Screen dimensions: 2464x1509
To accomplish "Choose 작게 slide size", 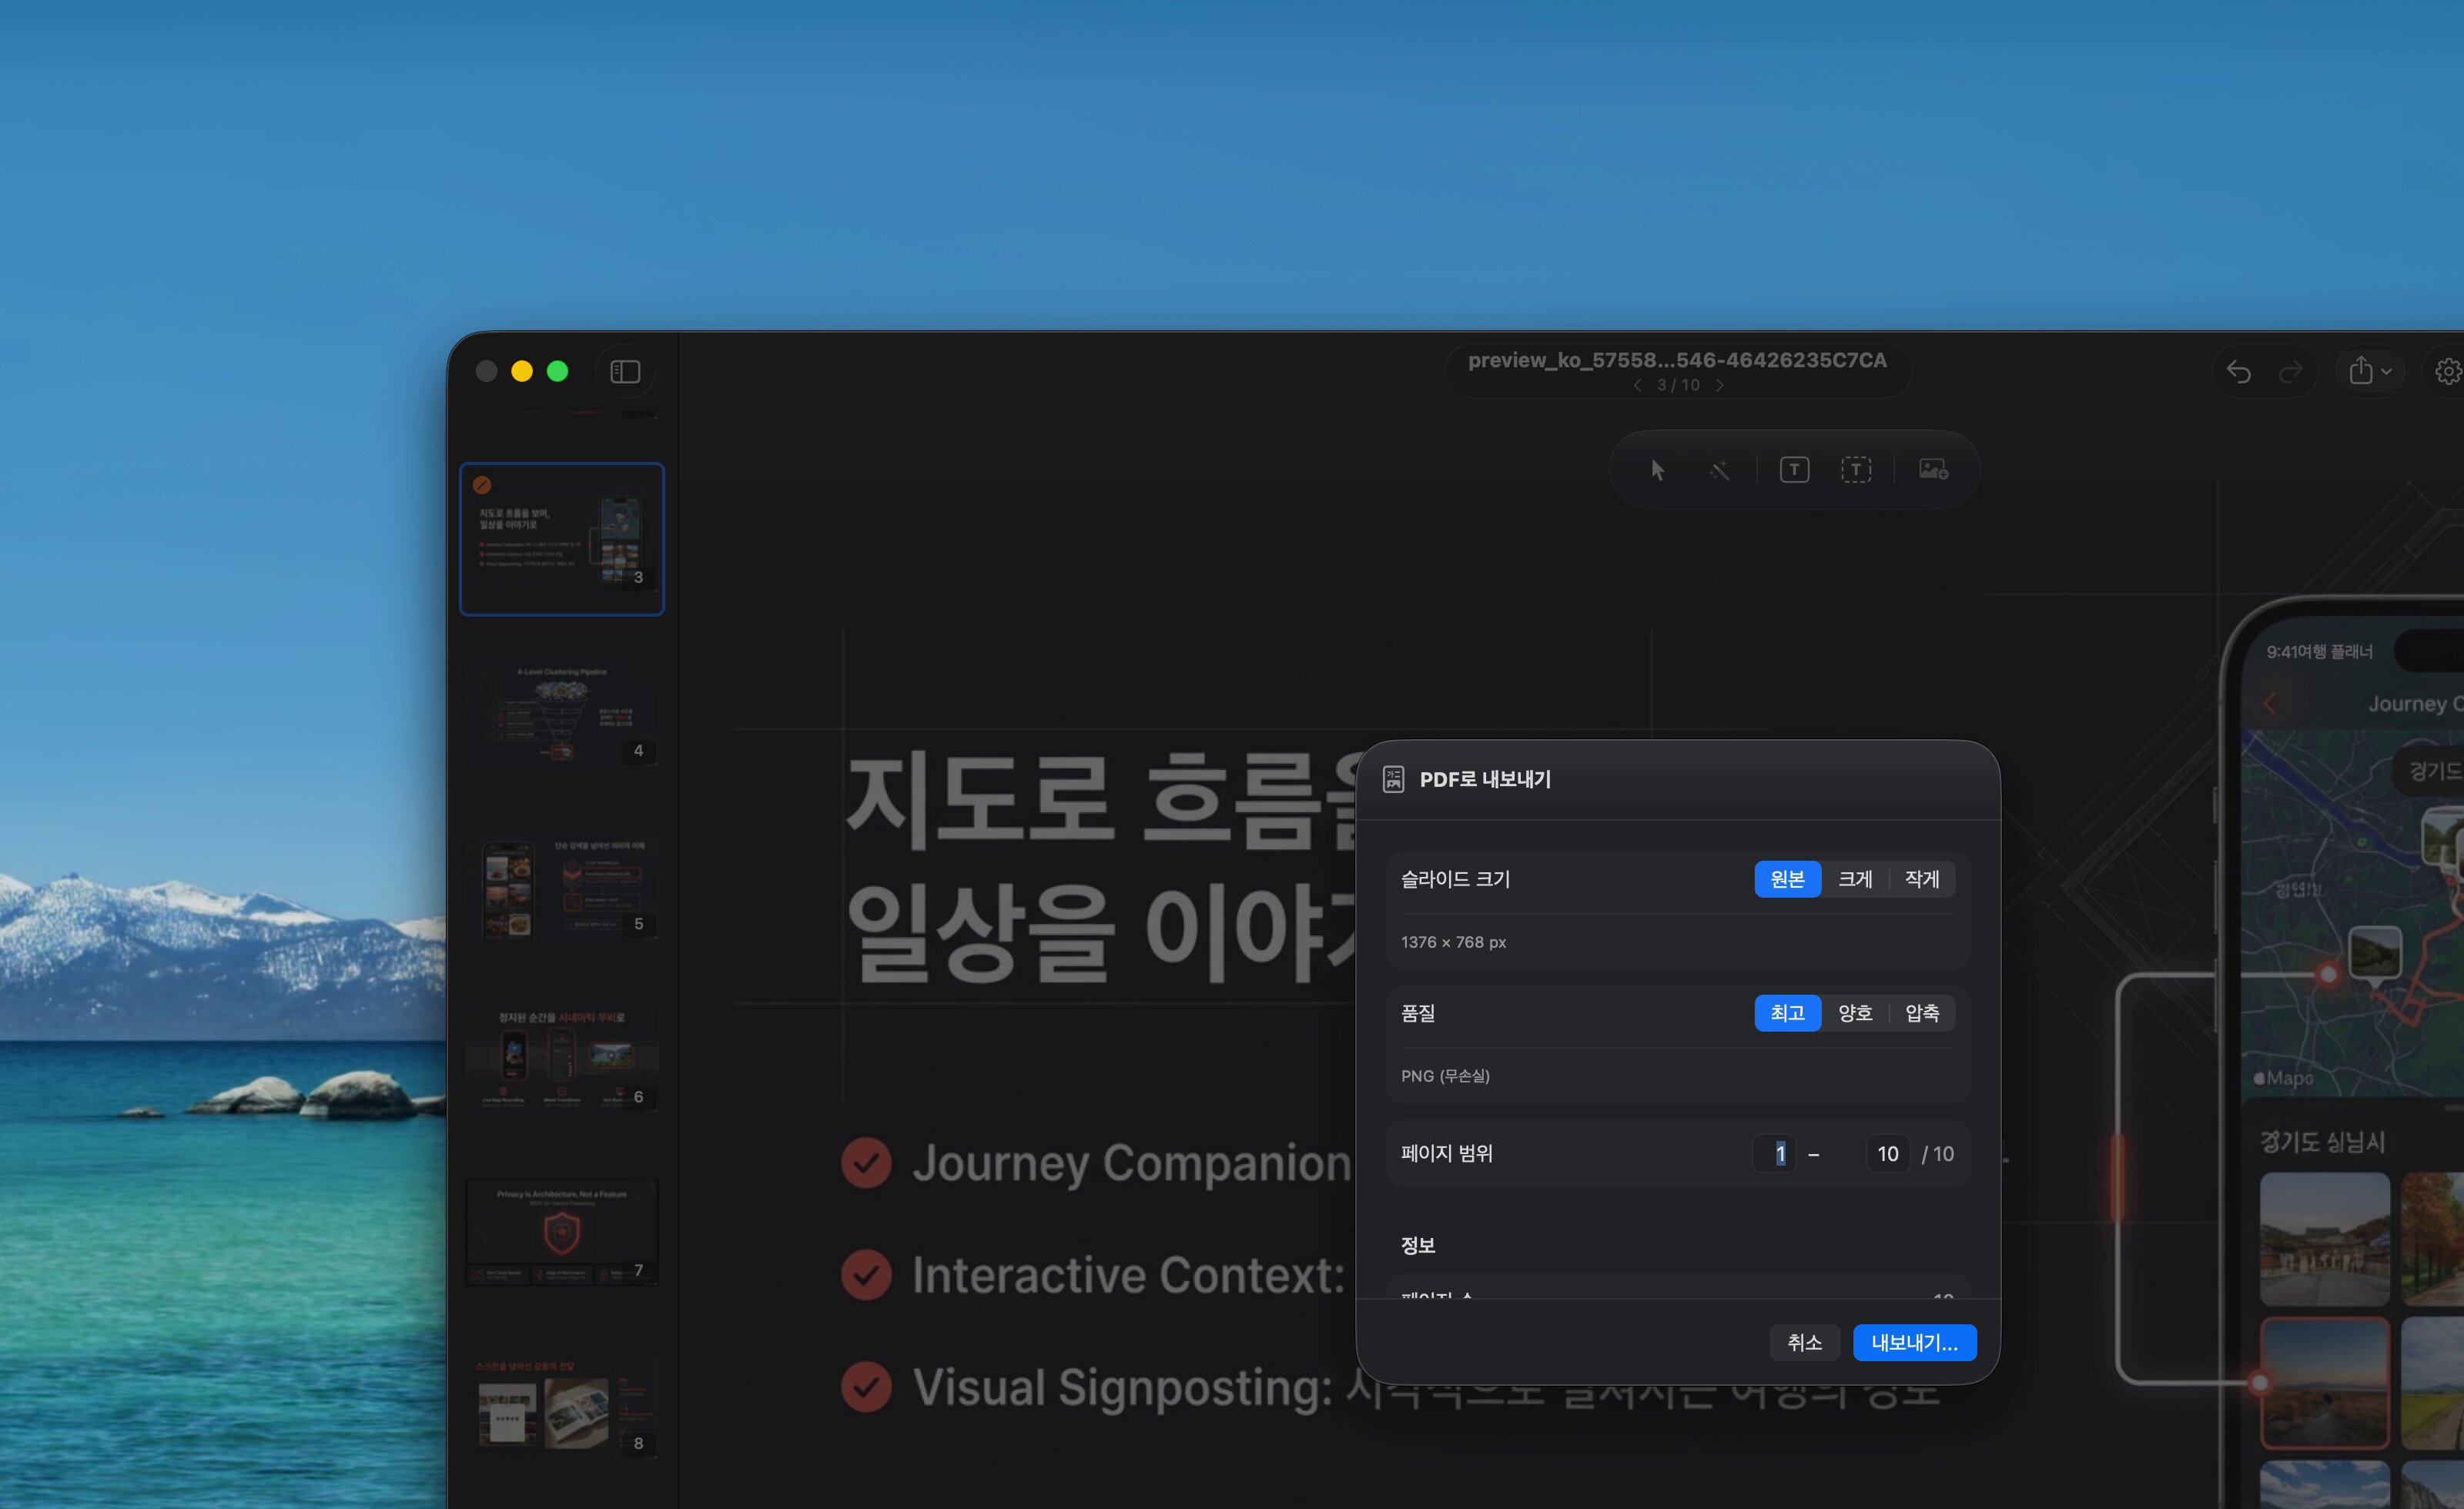I will pyautogui.click(x=1922, y=879).
